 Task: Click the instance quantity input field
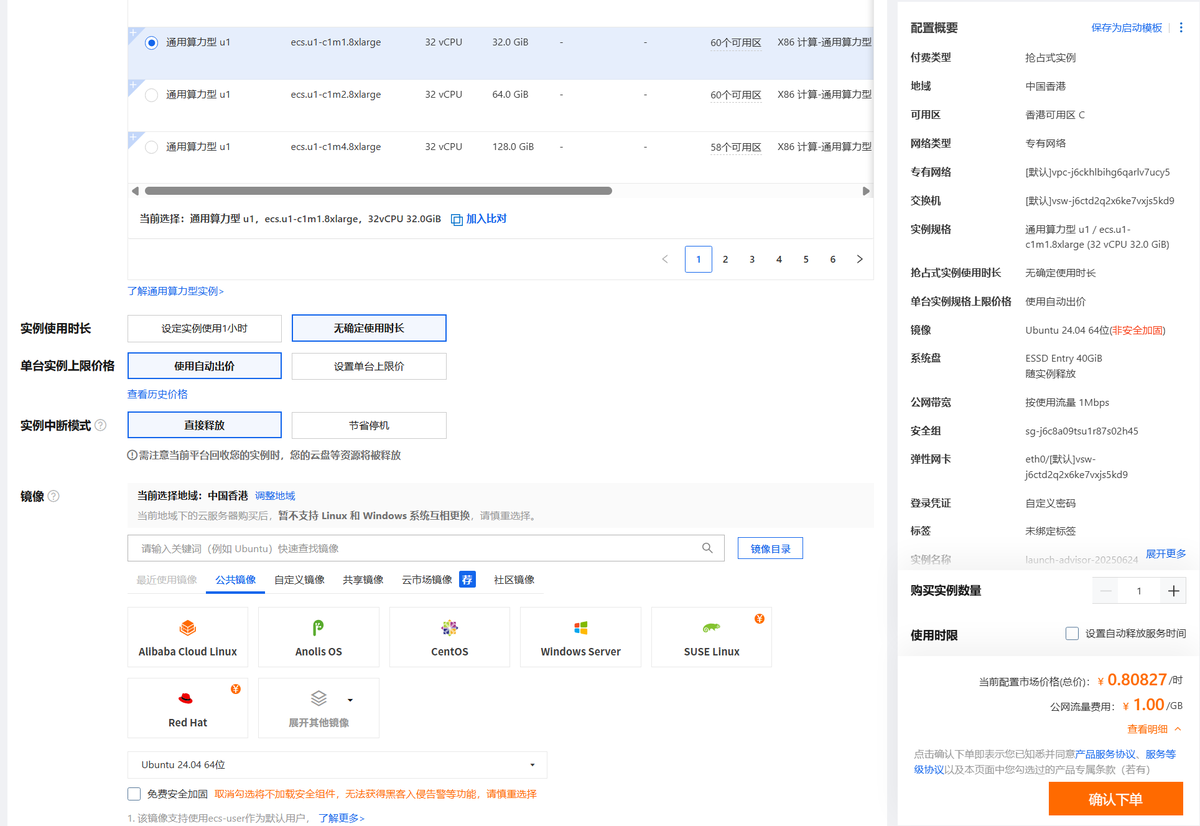(x=1139, y=591)
